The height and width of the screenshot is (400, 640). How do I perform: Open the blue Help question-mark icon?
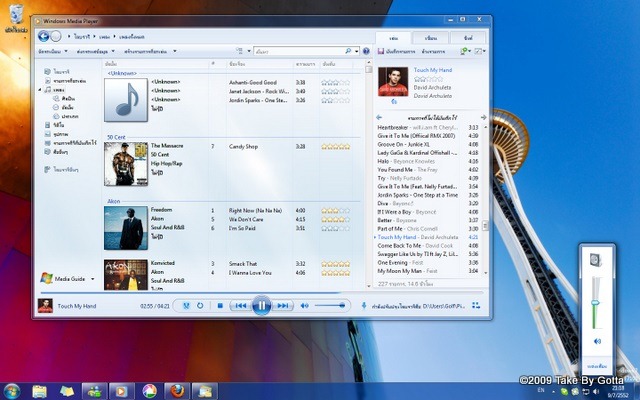[x=366, y=51]
